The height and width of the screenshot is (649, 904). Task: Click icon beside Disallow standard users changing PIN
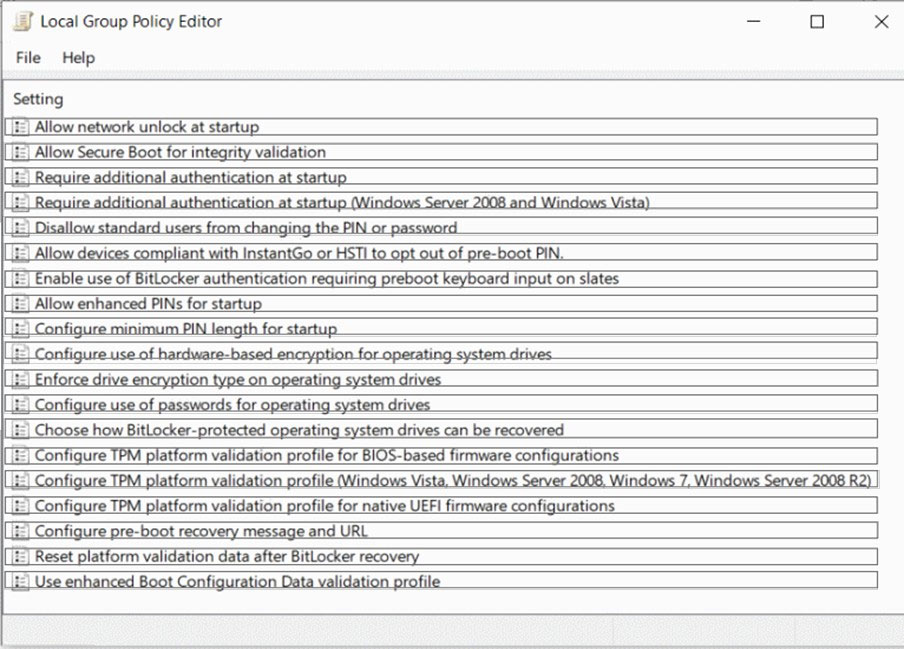coord(21,228)
